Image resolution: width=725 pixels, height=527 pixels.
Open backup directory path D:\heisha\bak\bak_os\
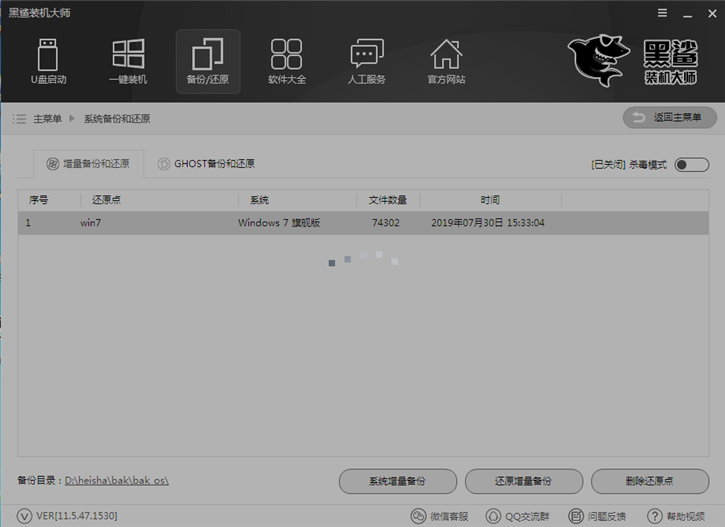point(117,481)
